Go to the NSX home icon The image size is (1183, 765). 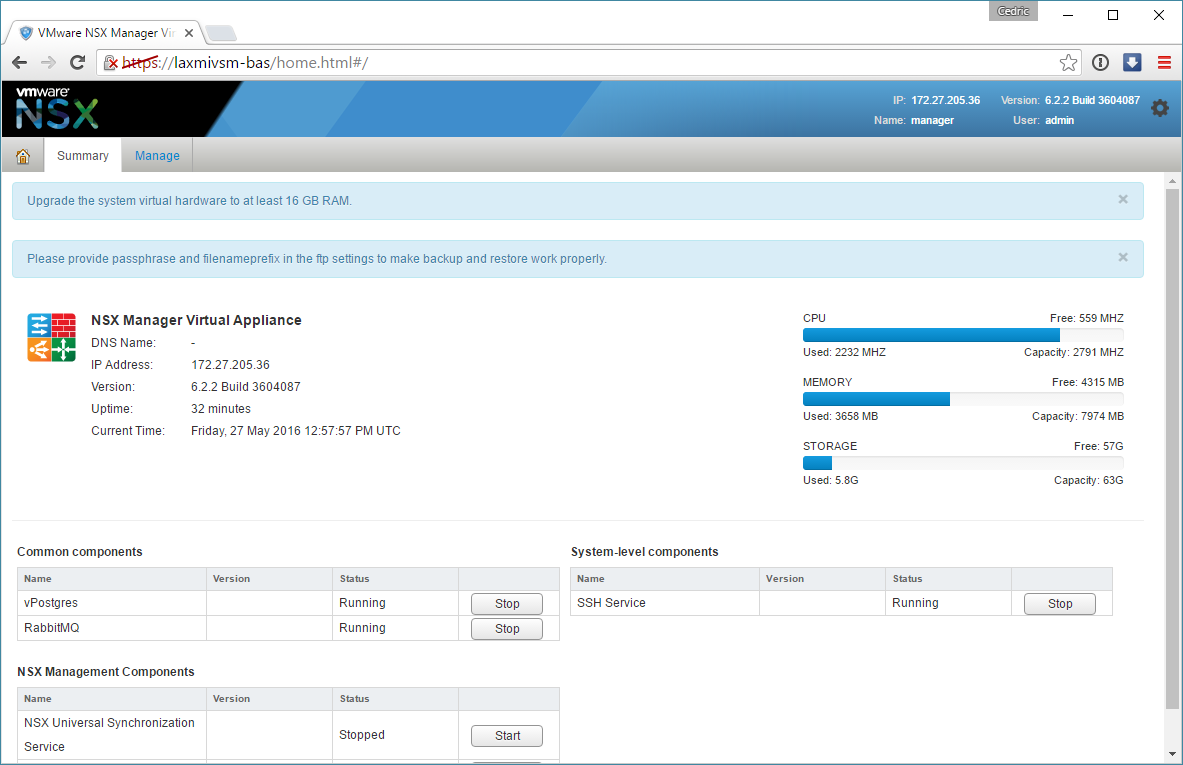point(23,156)
